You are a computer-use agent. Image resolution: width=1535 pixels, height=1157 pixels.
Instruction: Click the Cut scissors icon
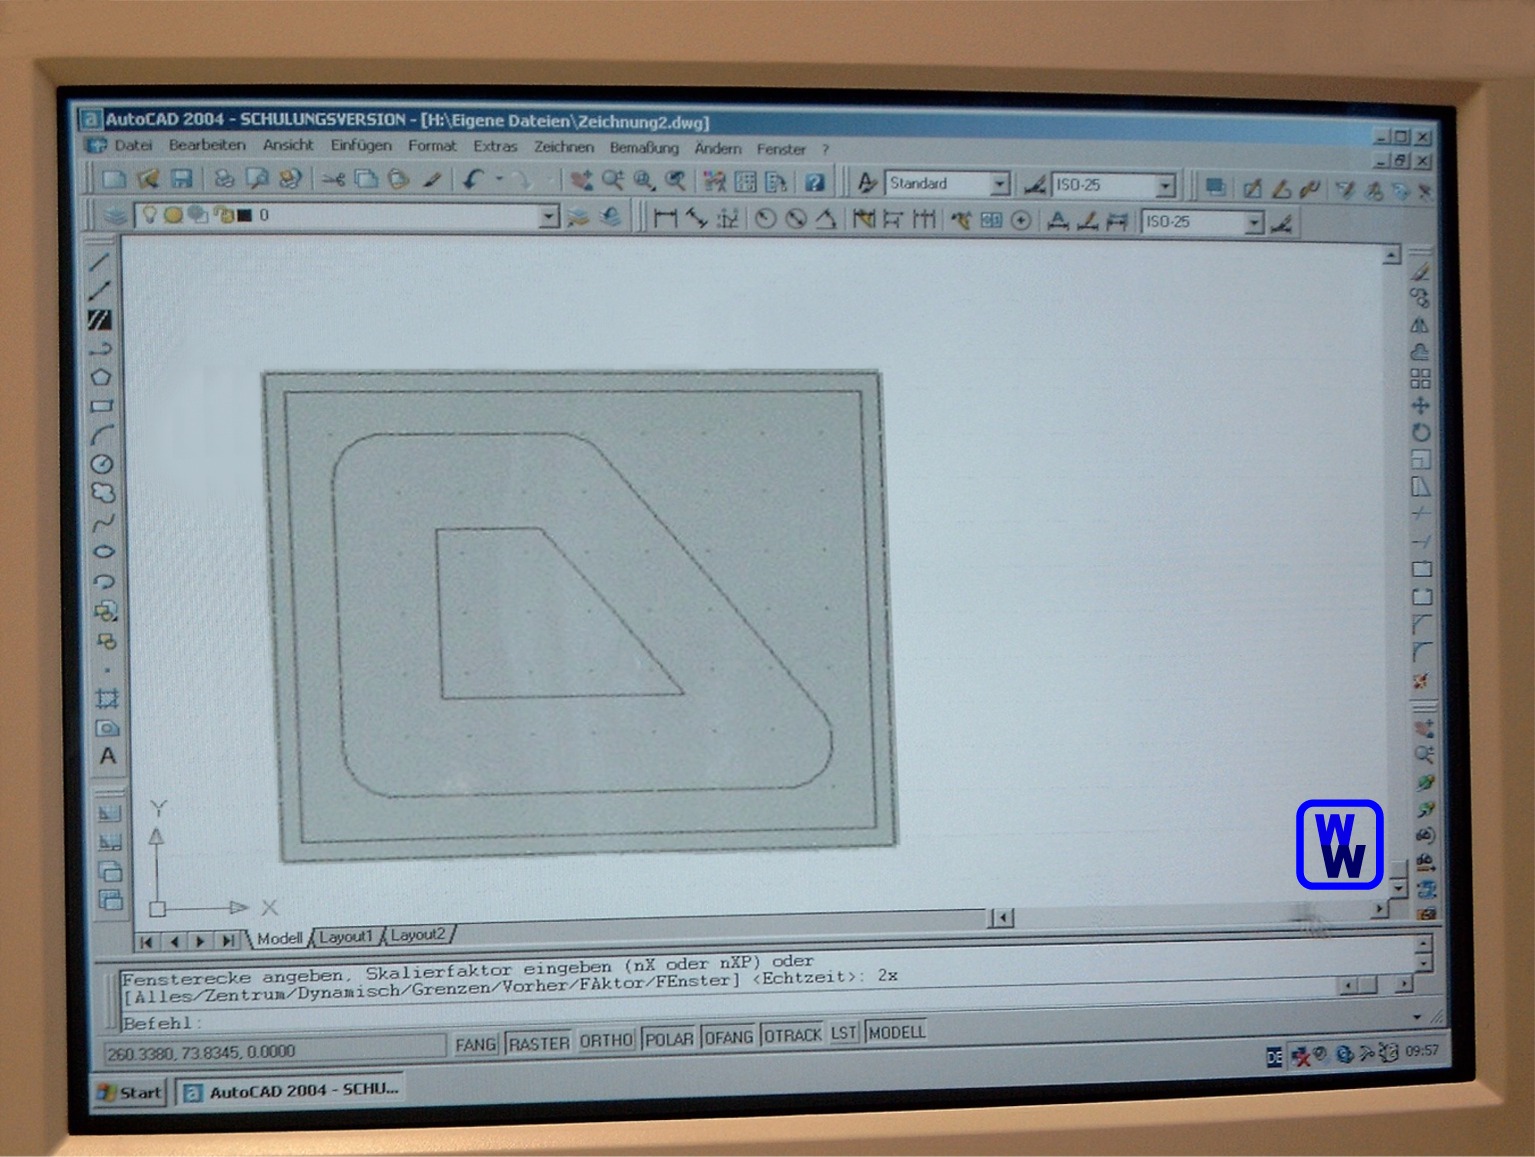click(x=334, y=180)
